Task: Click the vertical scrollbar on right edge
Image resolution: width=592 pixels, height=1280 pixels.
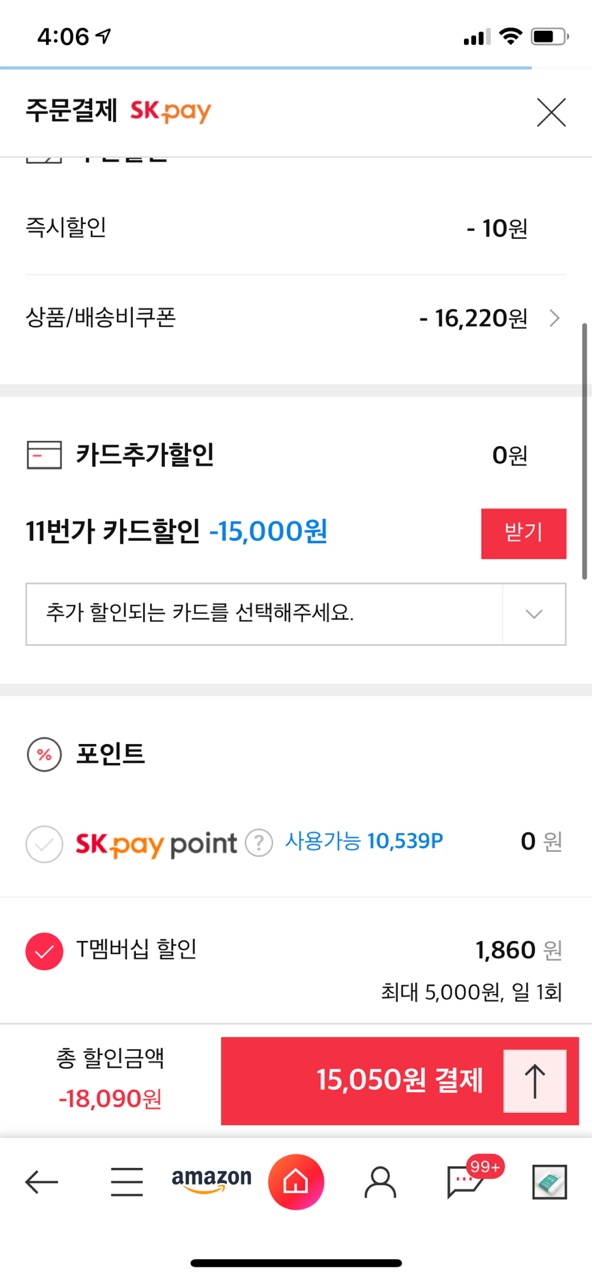Action: (585, 450)
